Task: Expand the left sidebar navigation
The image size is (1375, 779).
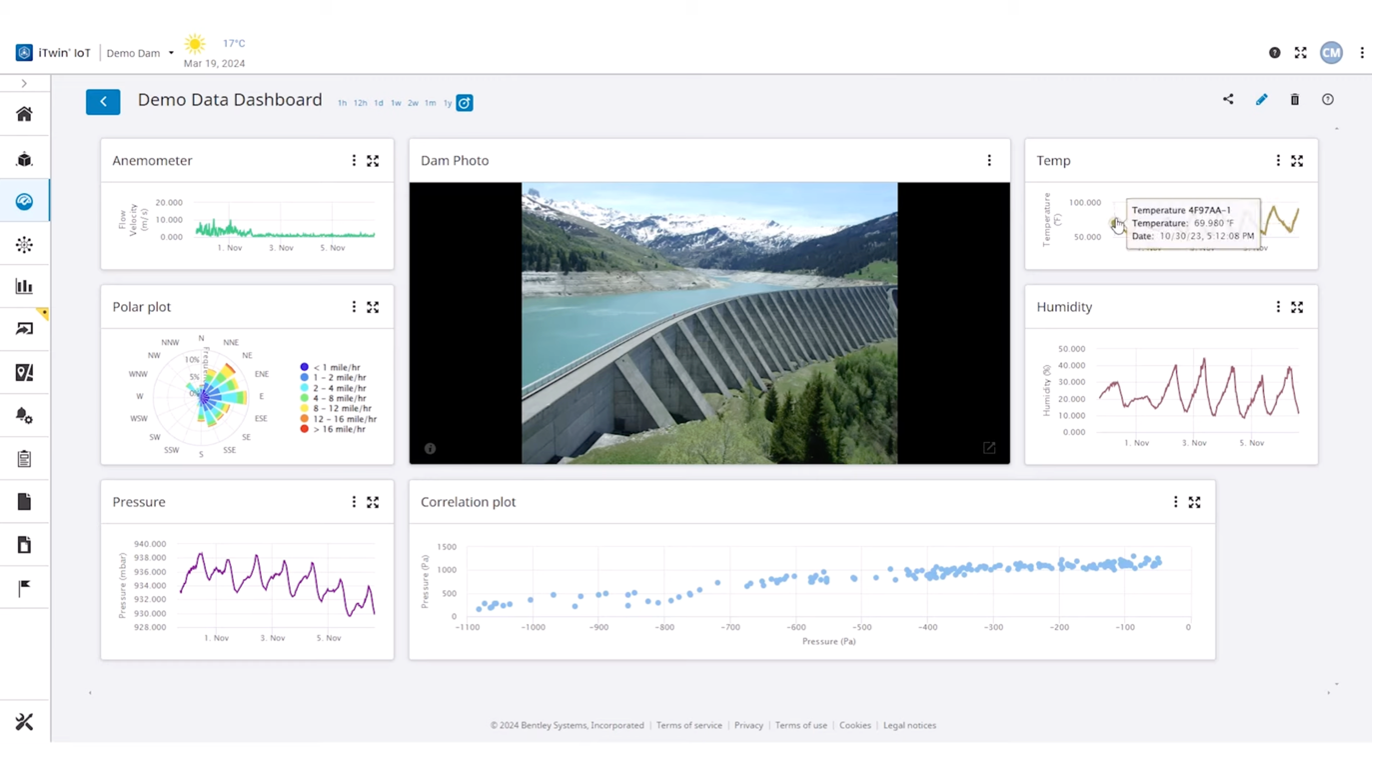Action: [24, 84]
